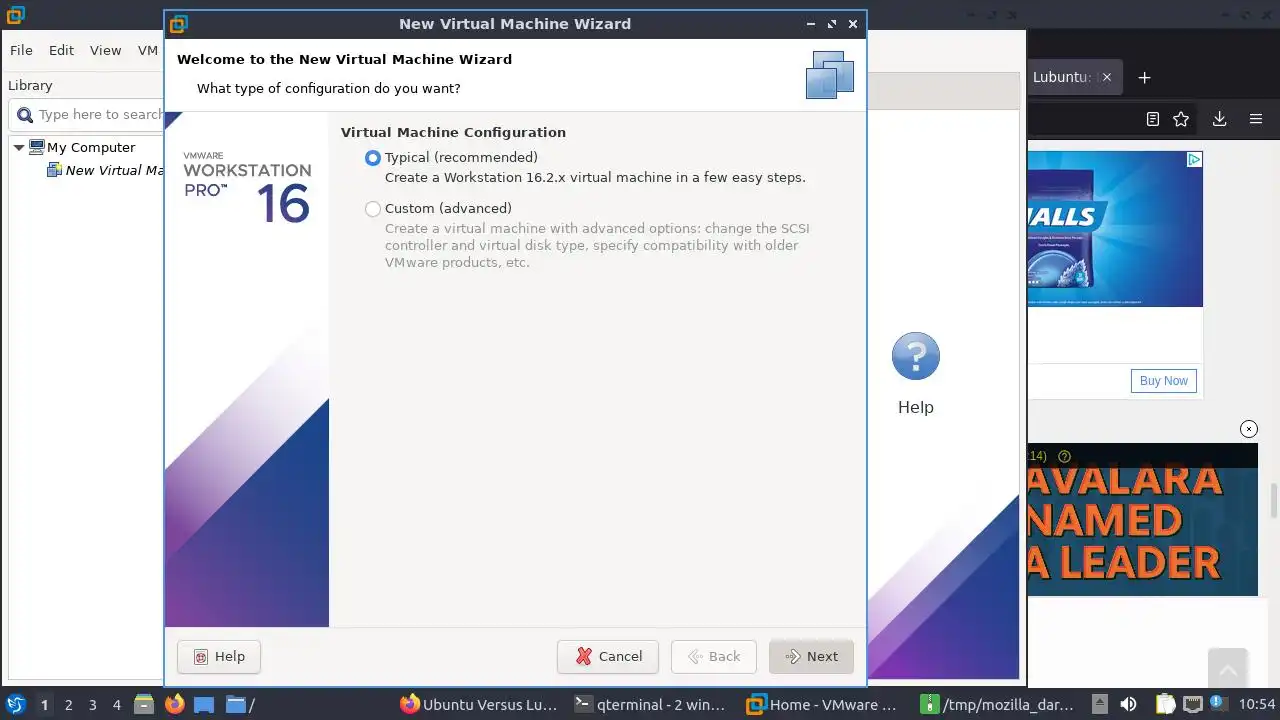Click the Firefox page scrollbar thumb
The width and height of the screenshot is (1280, 720).
(x=1273, y=498)
